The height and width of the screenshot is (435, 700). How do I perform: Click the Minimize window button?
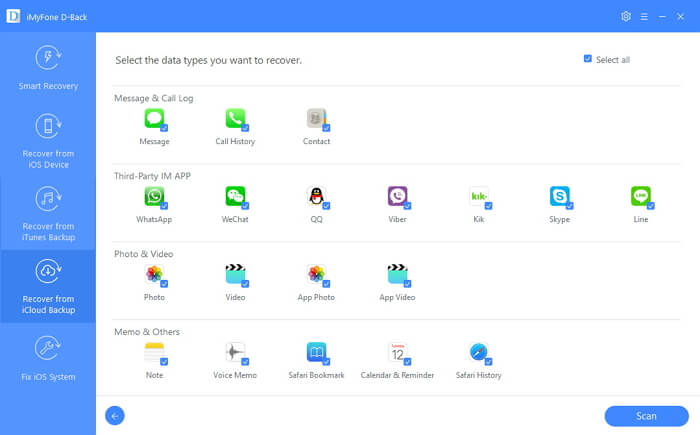tap(662, 17)
